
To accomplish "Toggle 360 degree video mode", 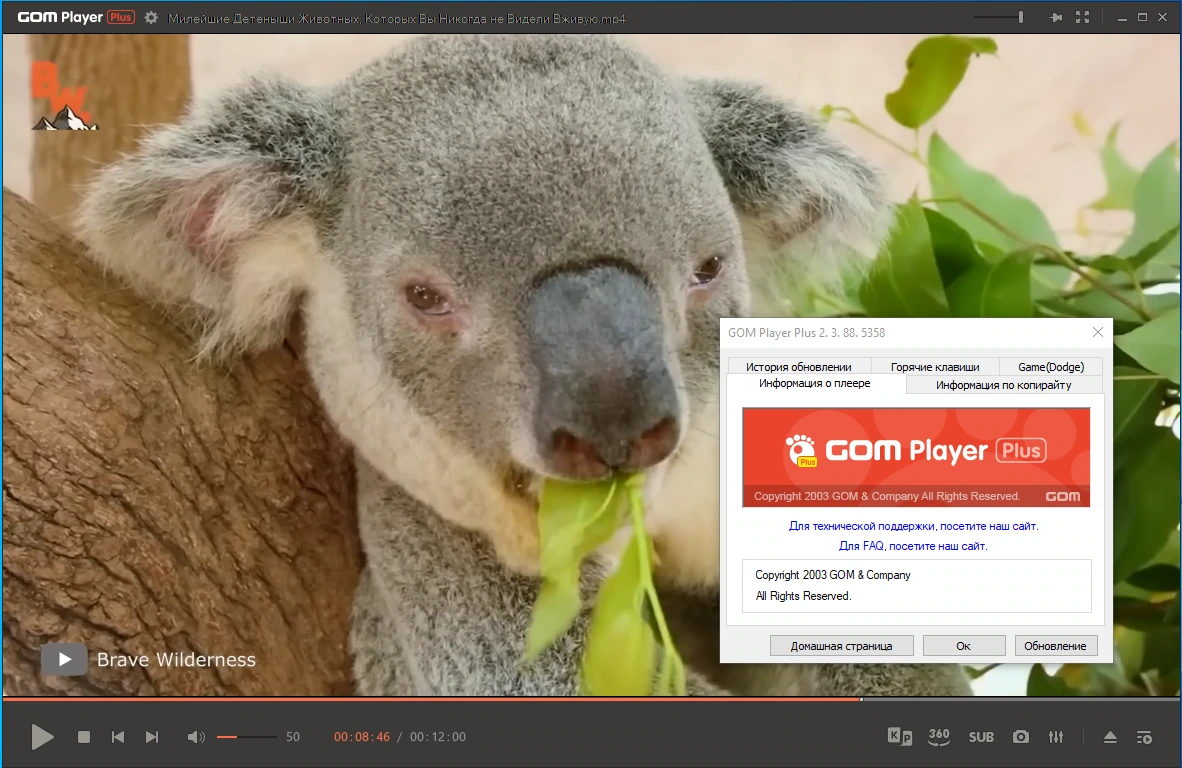I will (x=939, y=736).
